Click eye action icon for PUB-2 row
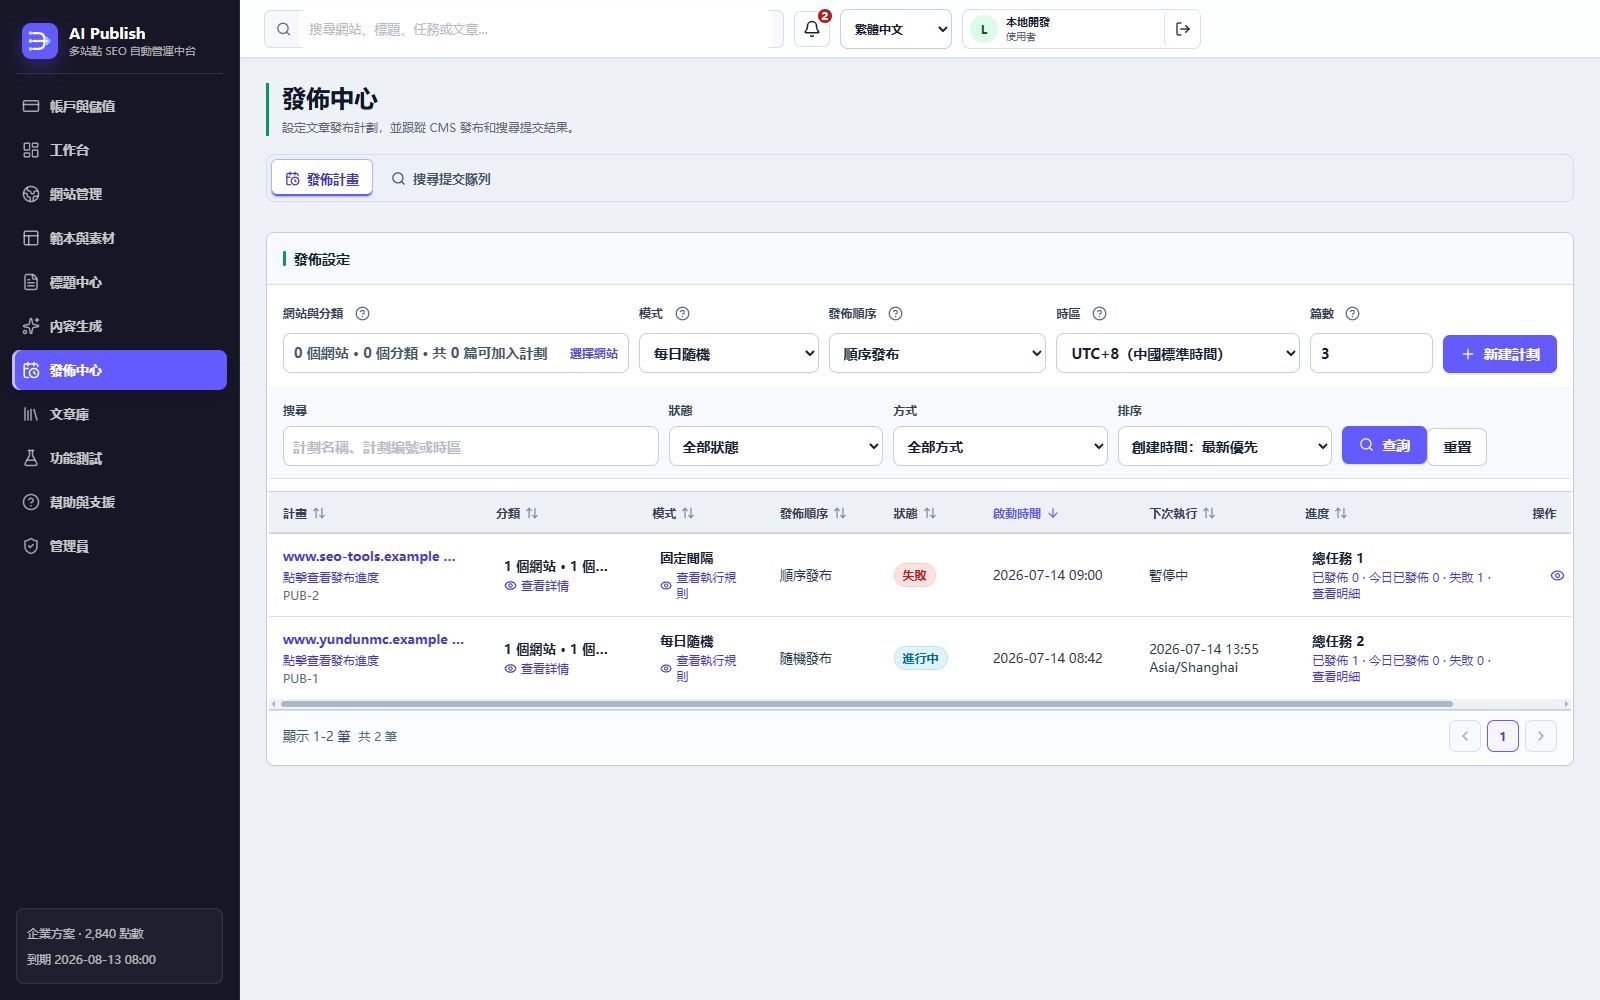 (x=1557, y=575)
